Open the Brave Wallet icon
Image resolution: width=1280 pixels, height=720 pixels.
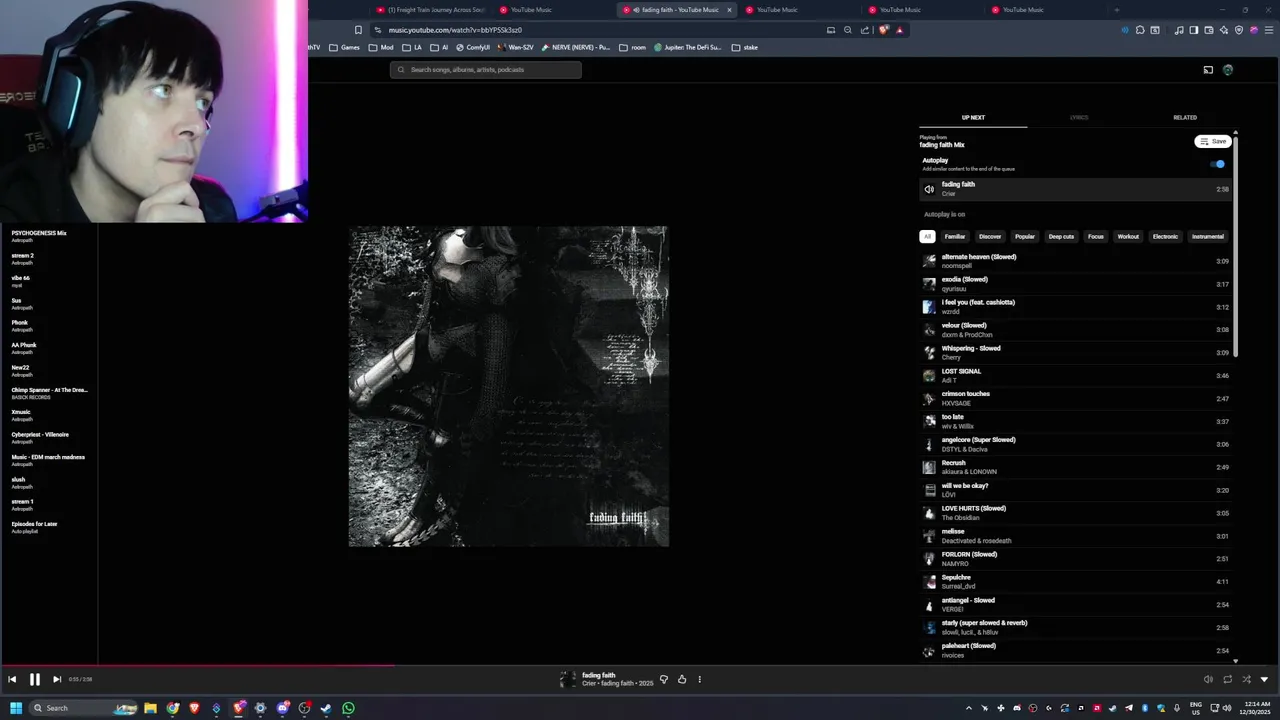(x=1209, y=30)
